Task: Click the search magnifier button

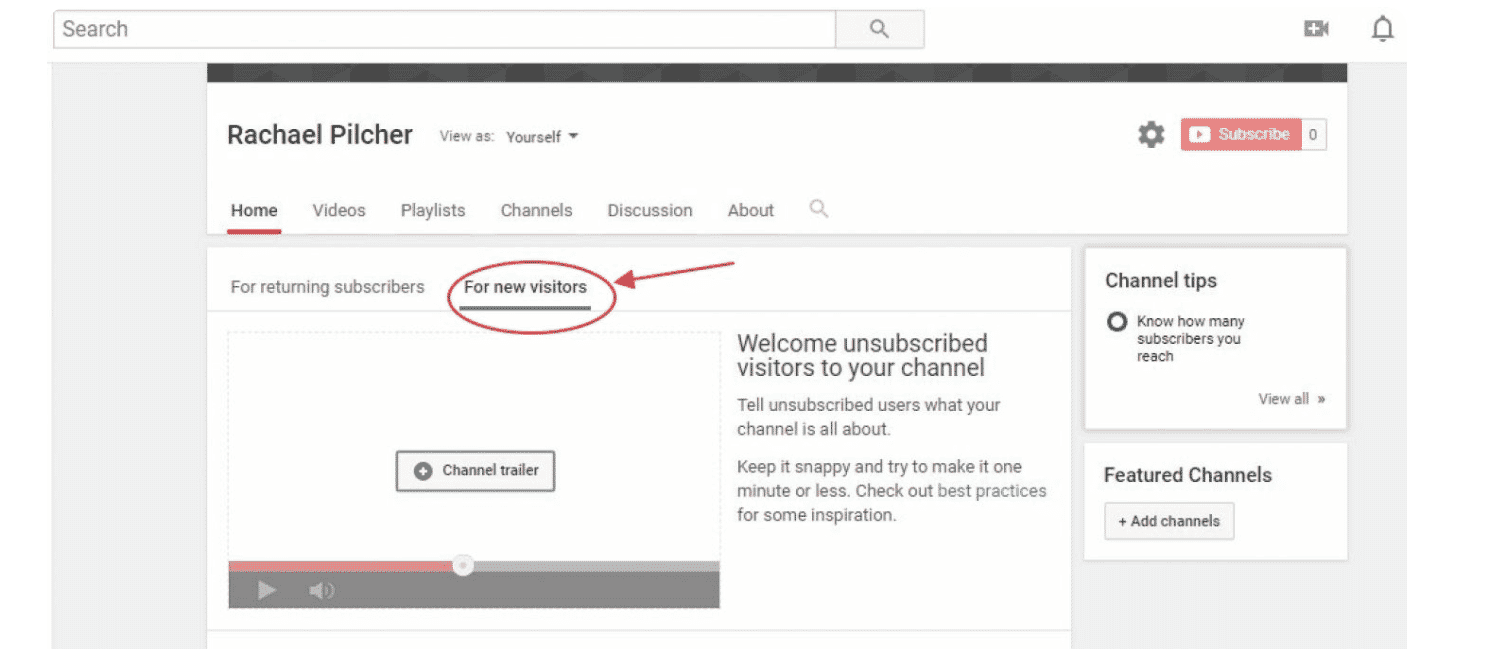Action: 879,29
